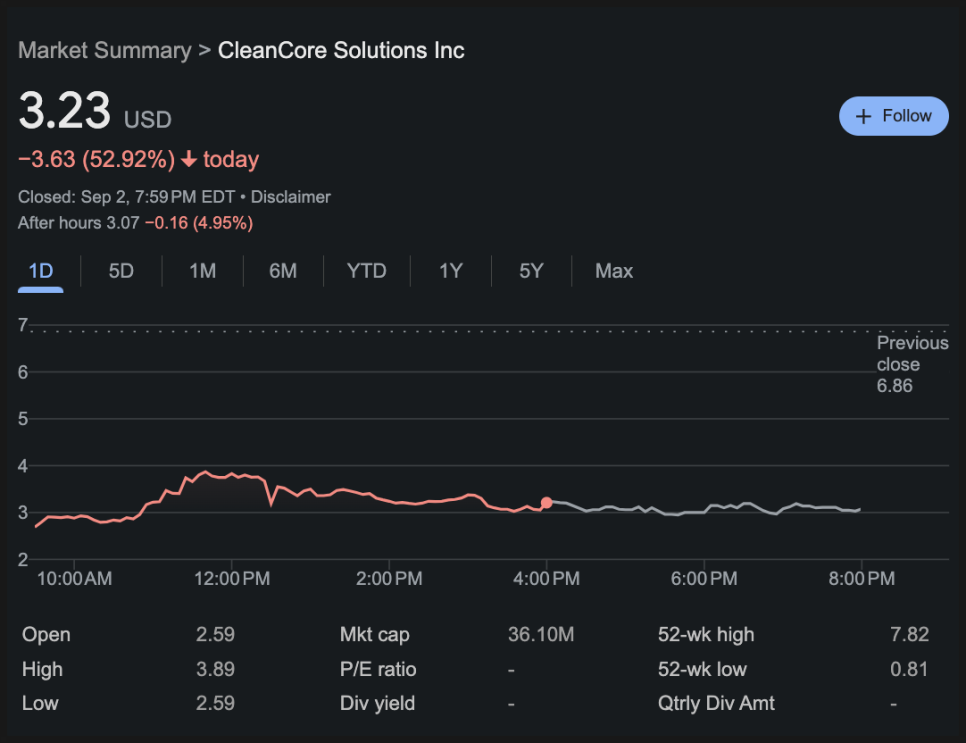Click the Previous close 6.86 label
Image resolution: width=966 pixels, height=743 pixels.
pyautogui.click(x=912, y=364)
